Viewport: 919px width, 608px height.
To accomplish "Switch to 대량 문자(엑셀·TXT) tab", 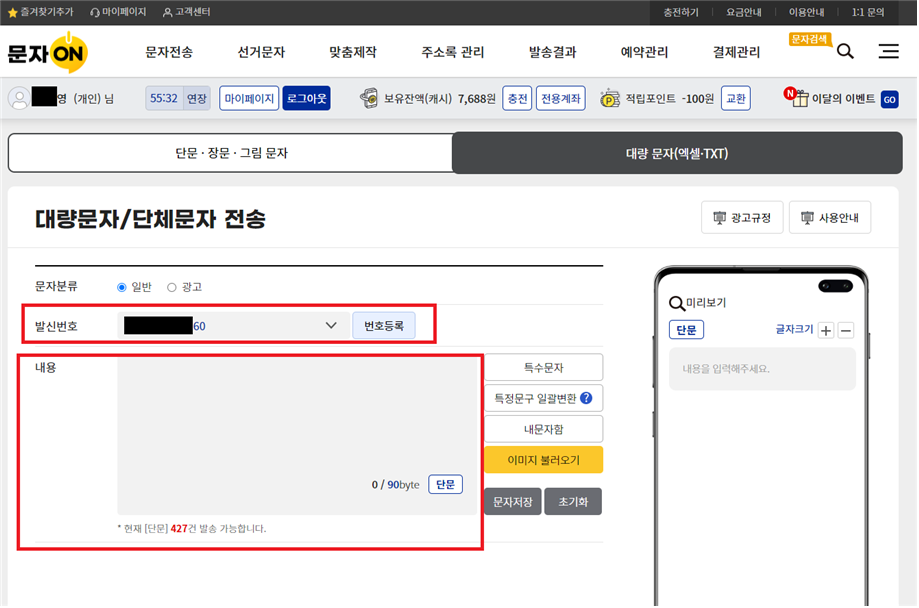I will [x=677, y=153].
